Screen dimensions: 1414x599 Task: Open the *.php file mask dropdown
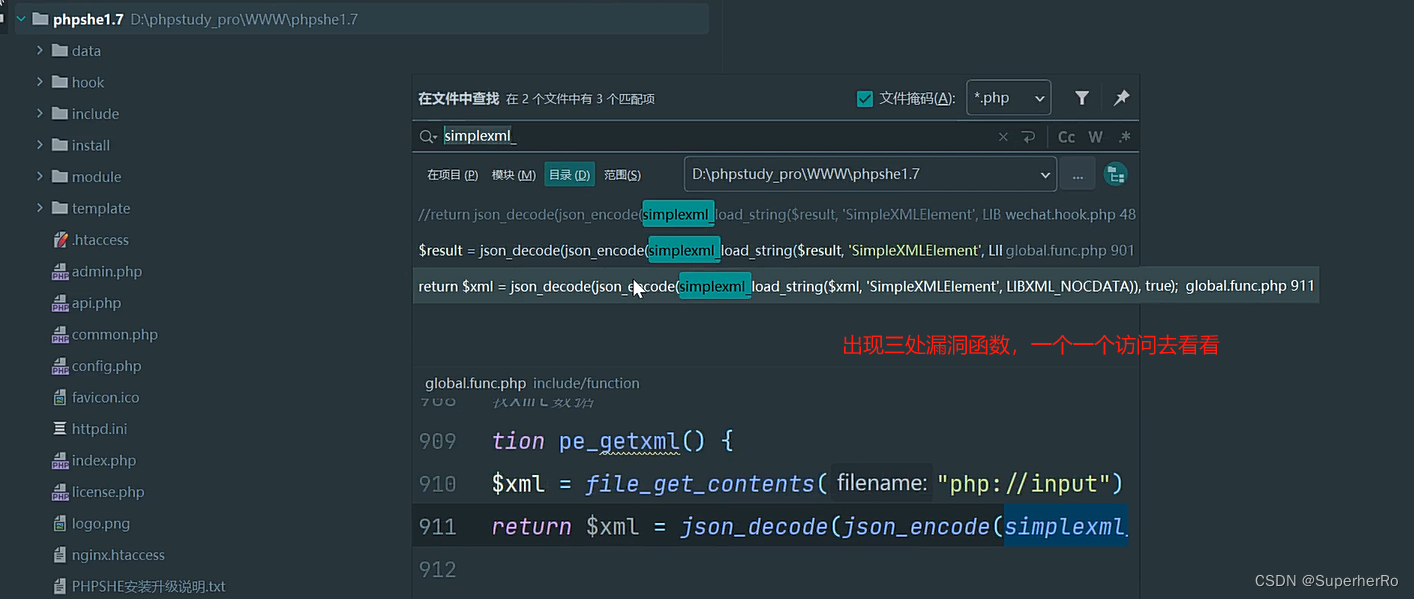(x=1008, y=97)
